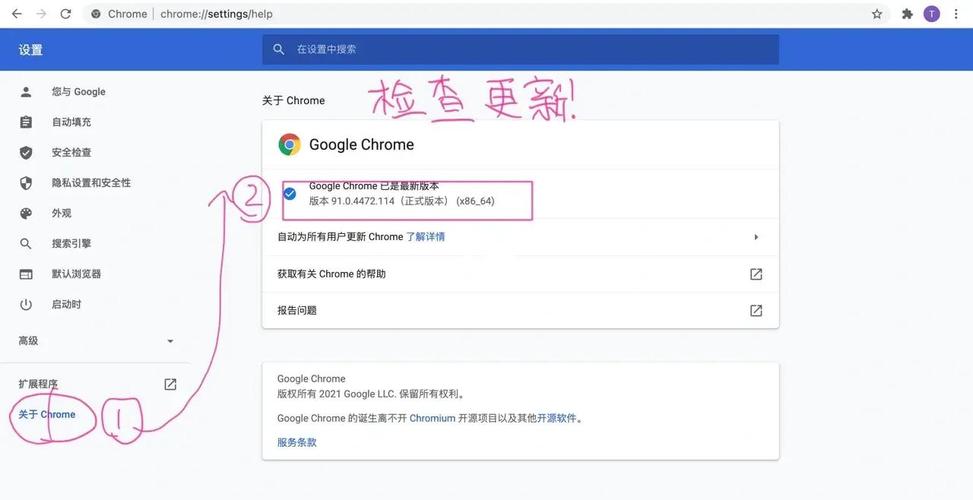Click the Google Chrome logo in the card

(x=289, y=145)
